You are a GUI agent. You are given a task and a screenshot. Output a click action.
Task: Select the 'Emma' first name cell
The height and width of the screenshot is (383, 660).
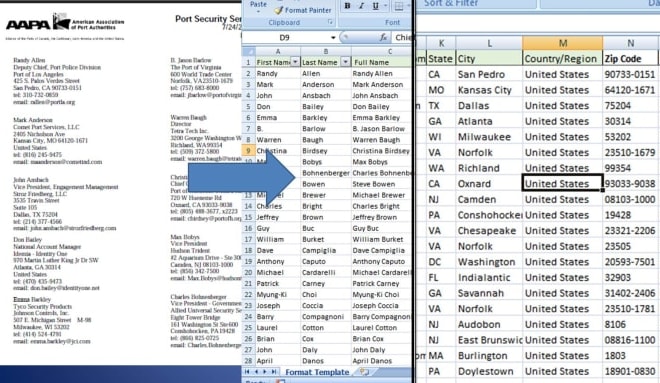[x=277, y=117]
